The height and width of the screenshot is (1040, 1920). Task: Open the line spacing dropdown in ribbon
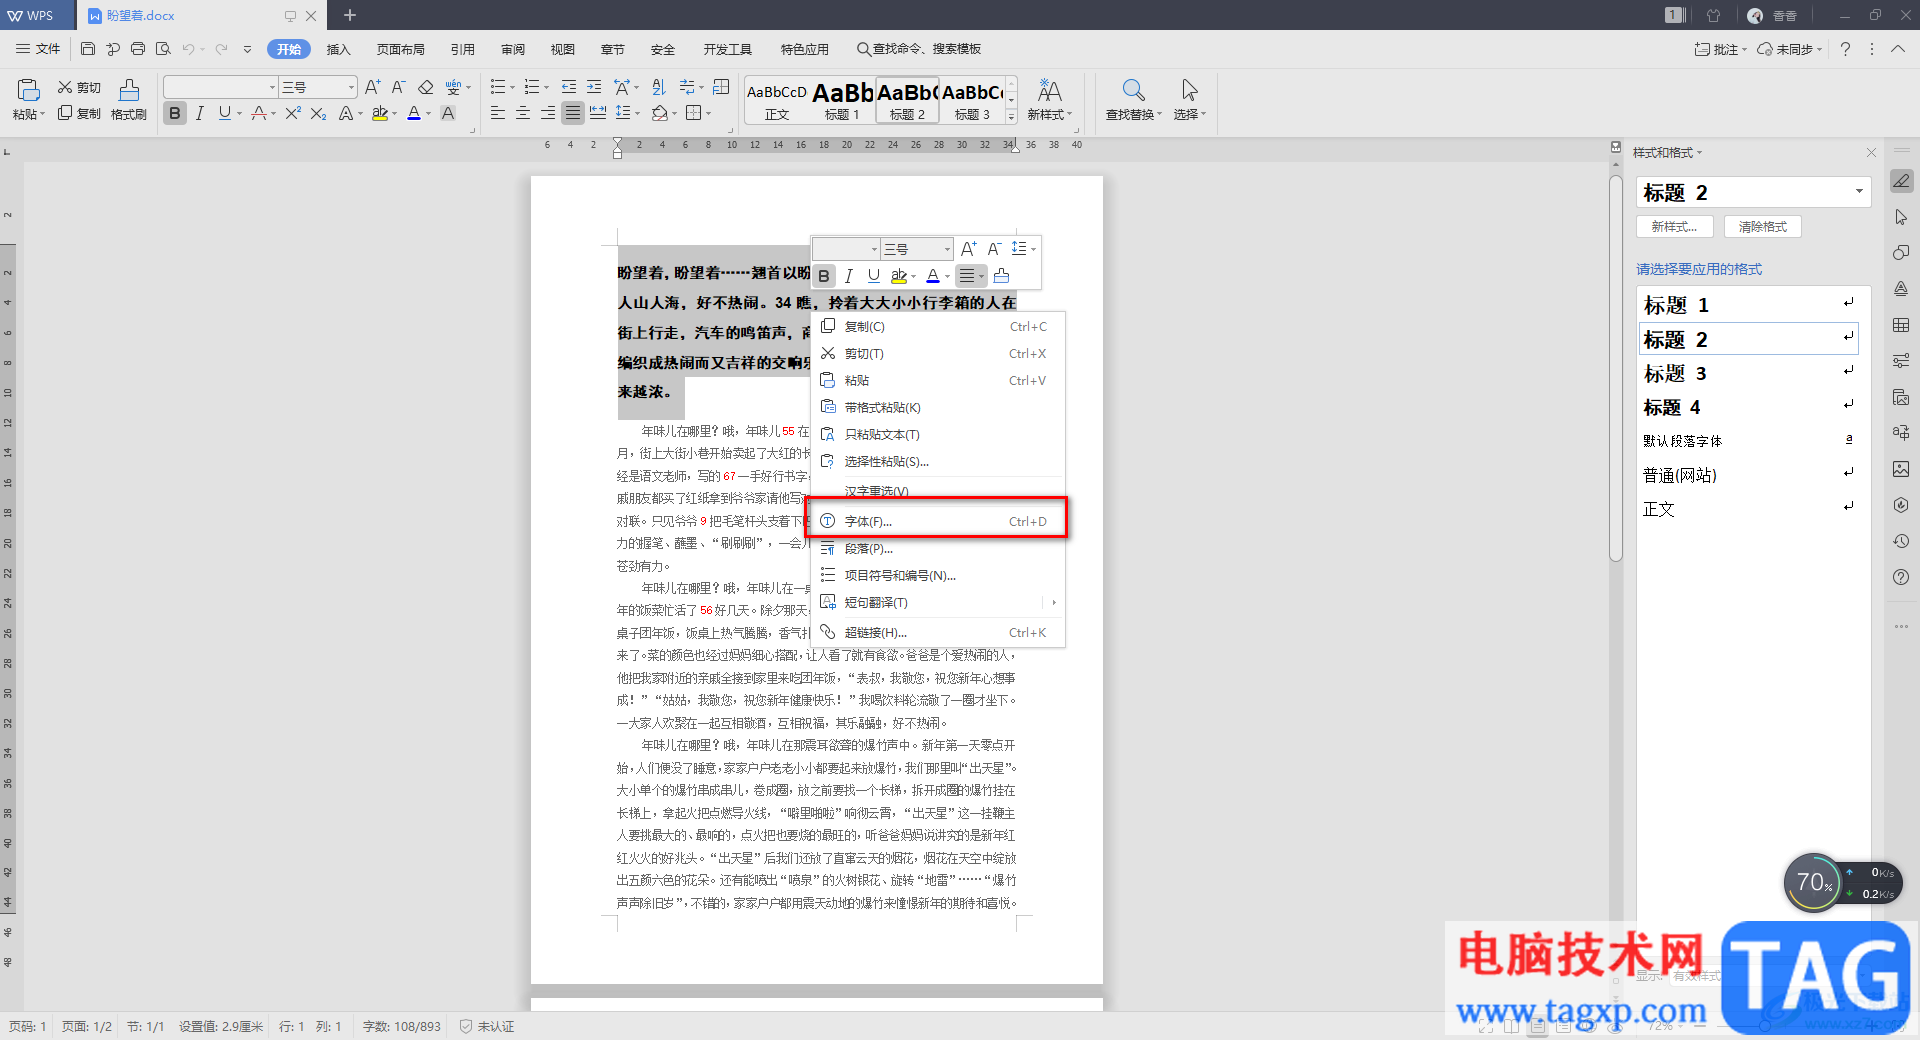[637, 113]
